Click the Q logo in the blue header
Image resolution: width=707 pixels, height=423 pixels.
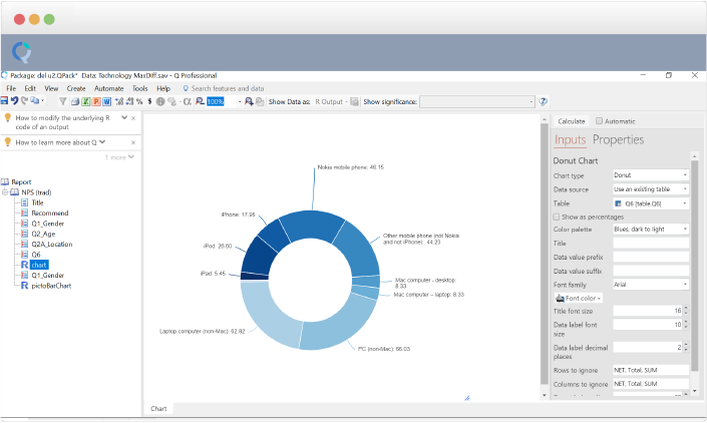tap(22, 52)
